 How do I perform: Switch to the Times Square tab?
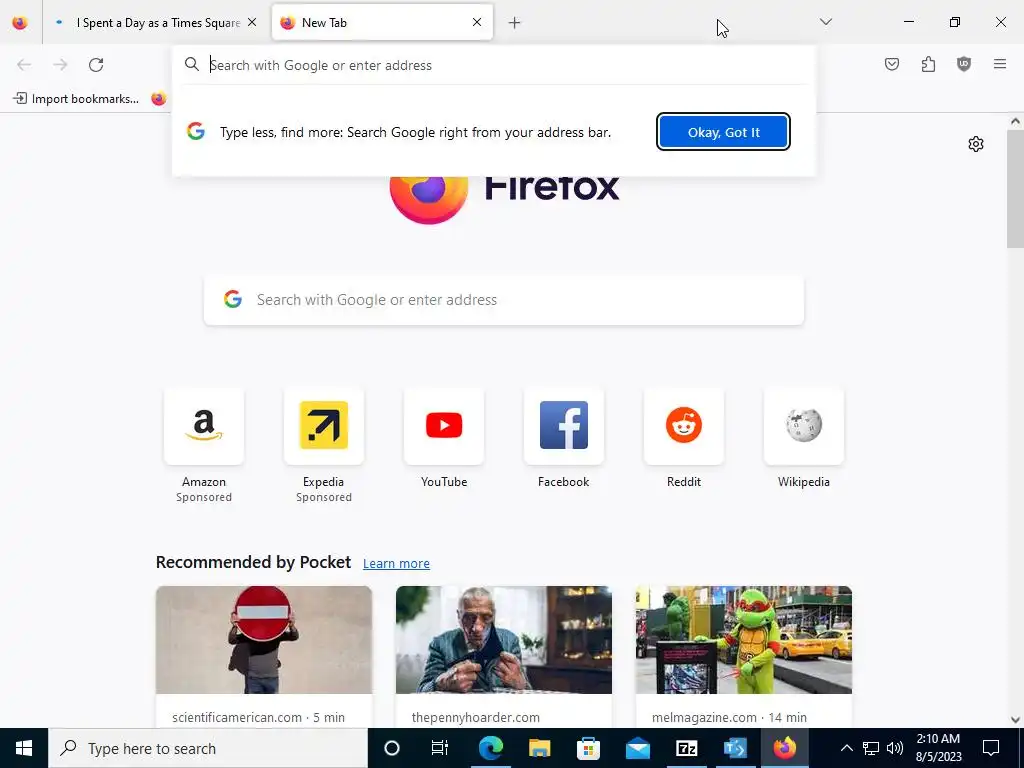point(155,22)
